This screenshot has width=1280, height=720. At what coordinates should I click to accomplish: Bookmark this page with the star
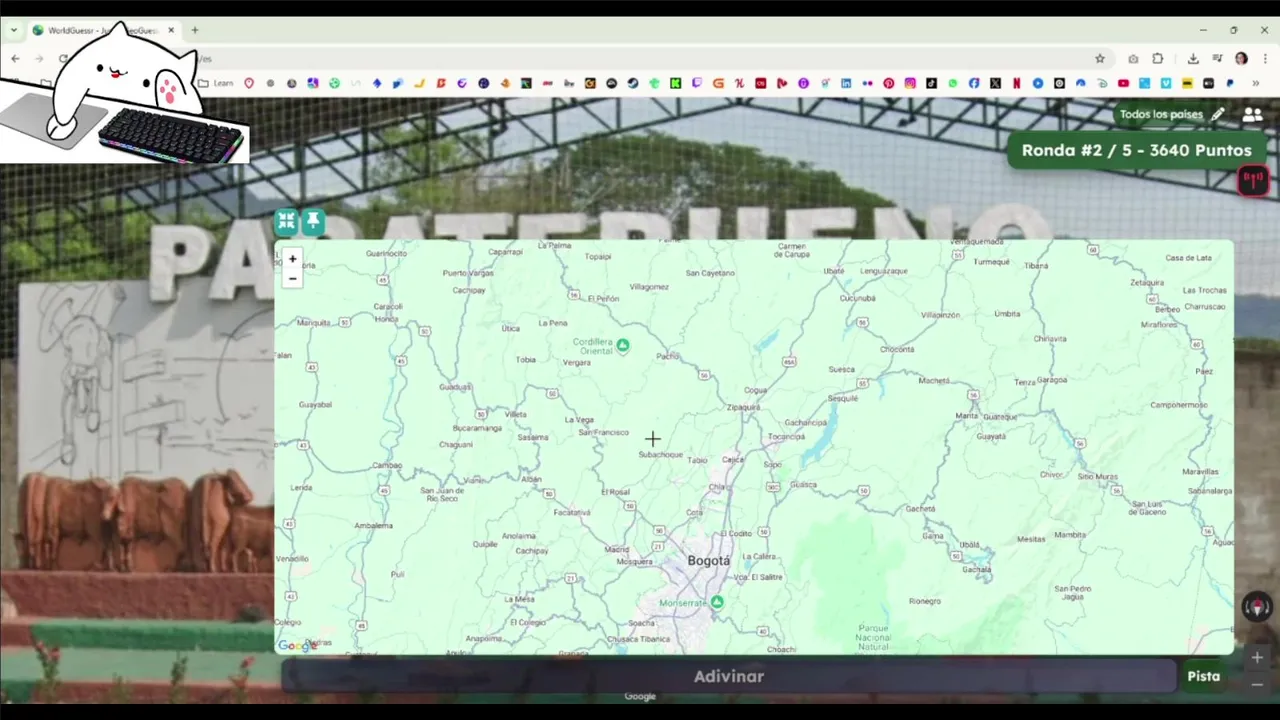(1100, 59)
